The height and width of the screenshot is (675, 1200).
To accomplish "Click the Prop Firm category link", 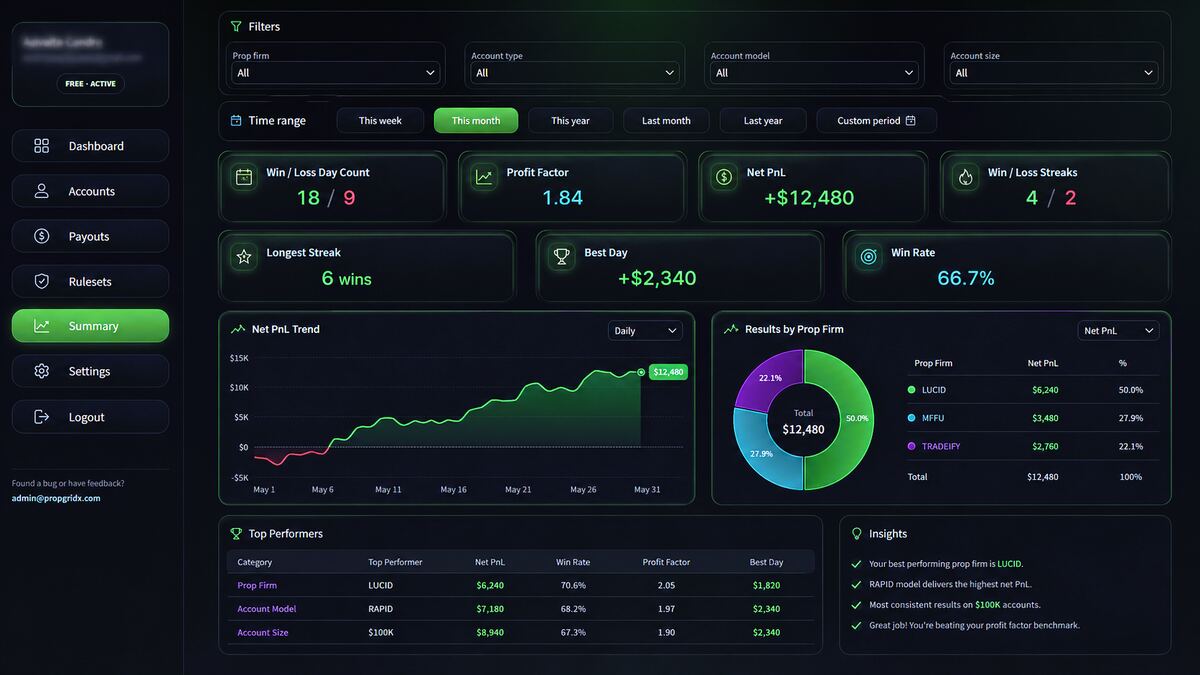I will click(257, 585).
